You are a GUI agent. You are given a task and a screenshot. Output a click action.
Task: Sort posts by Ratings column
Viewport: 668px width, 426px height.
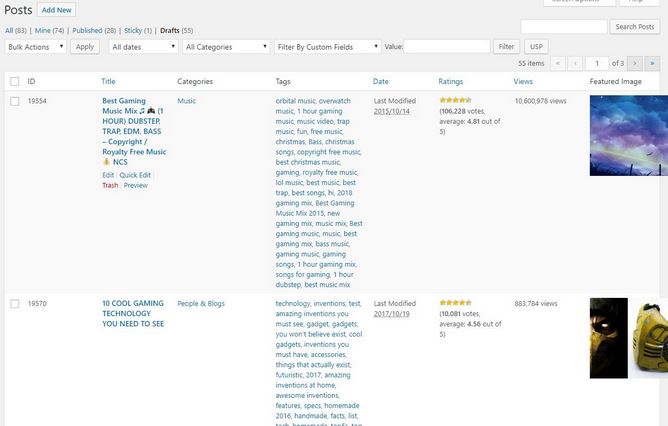450,81
